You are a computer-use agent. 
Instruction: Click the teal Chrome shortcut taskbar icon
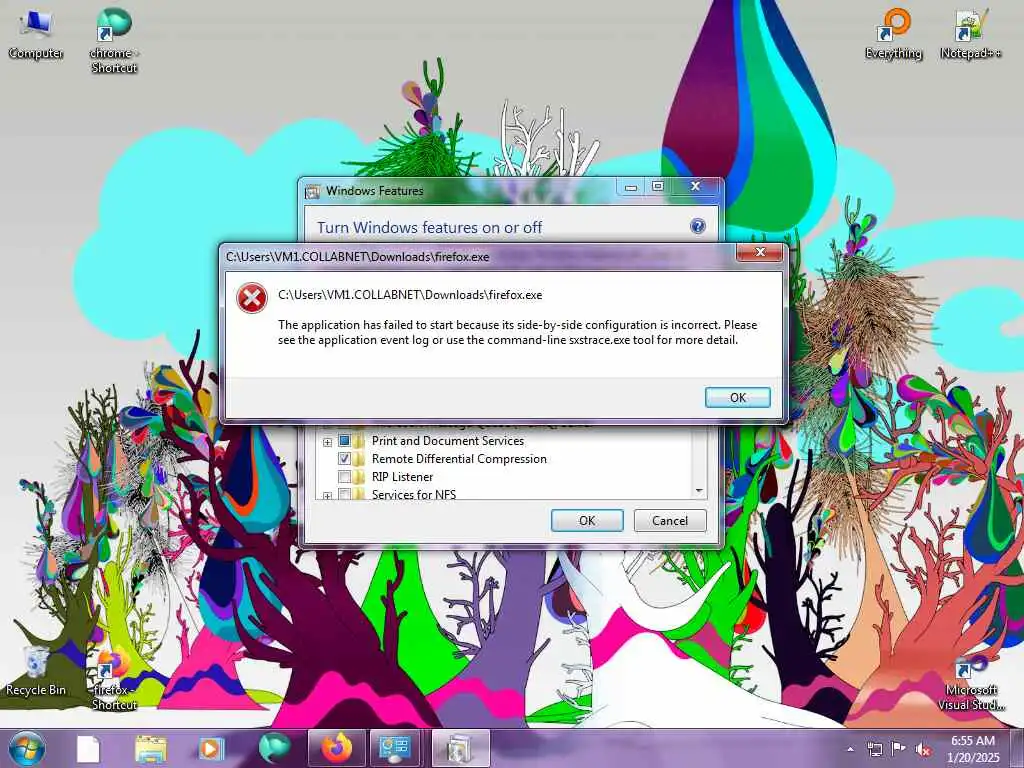pos(274,748)
